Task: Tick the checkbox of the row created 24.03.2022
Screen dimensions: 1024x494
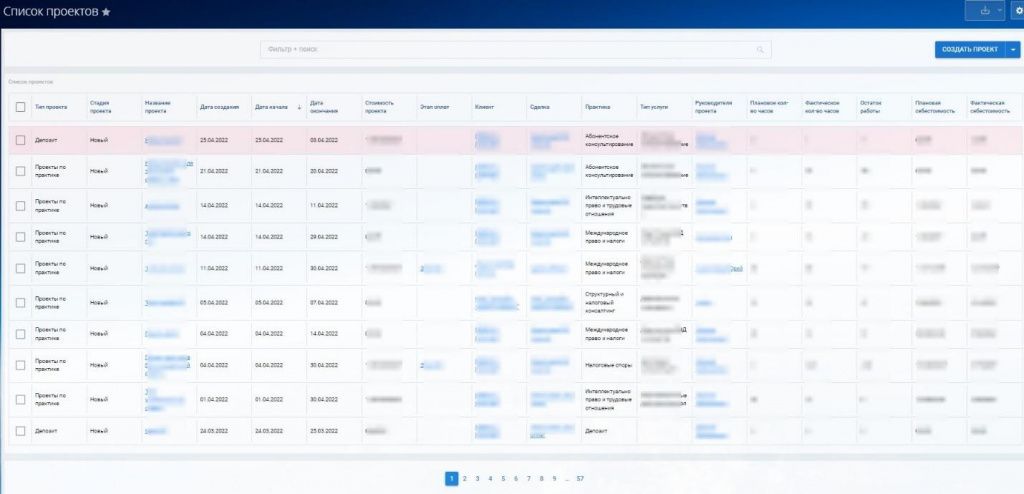Action: coord(20,431)
